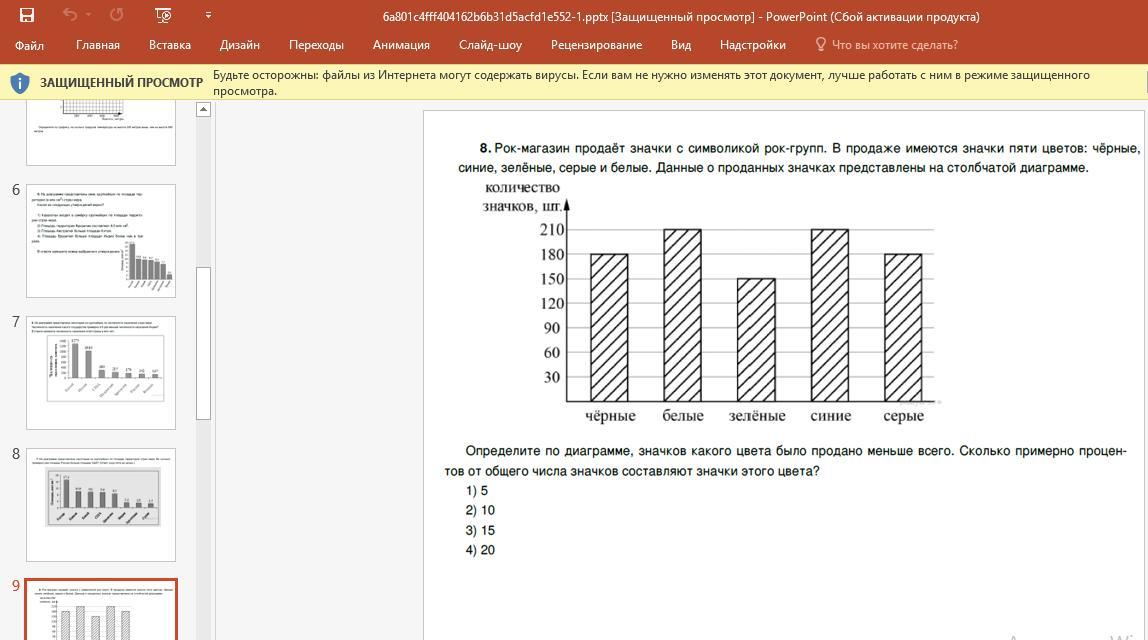Open the Вставка ribbon tab
The height and width of the screenshot is (640, 1148).
click(169, 45)
